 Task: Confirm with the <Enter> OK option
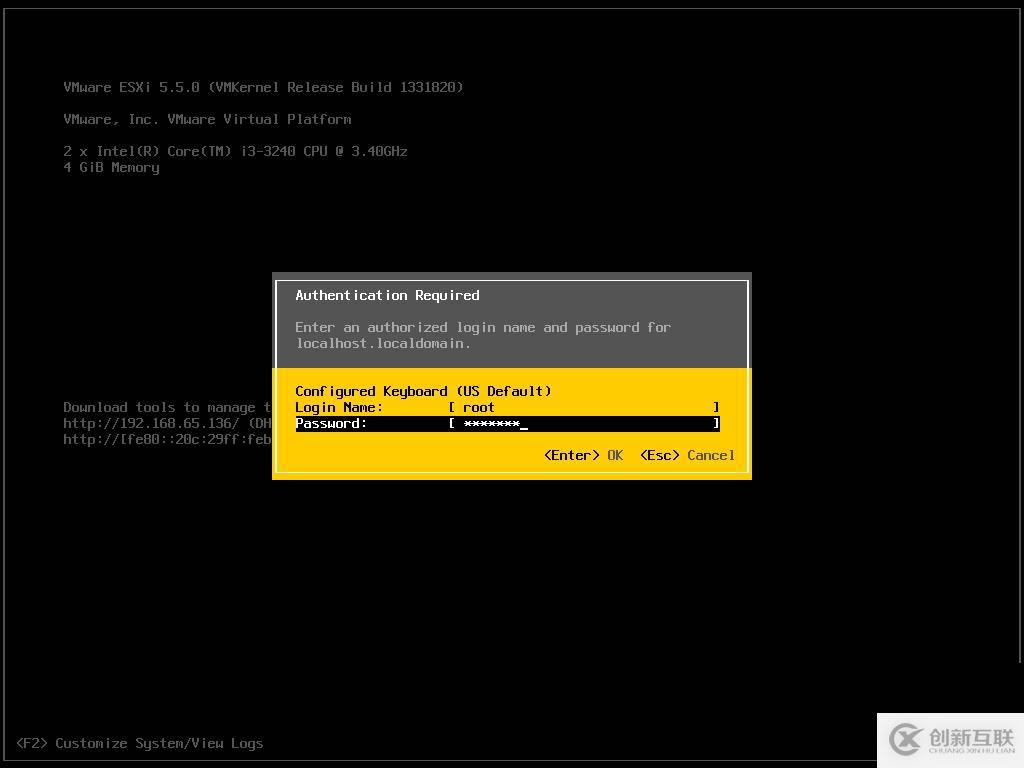[583, 455]
